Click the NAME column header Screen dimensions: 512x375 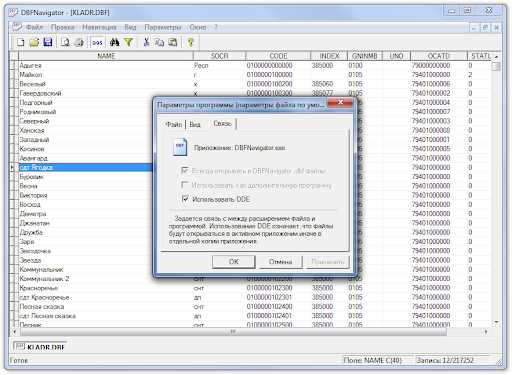[106, 56]
